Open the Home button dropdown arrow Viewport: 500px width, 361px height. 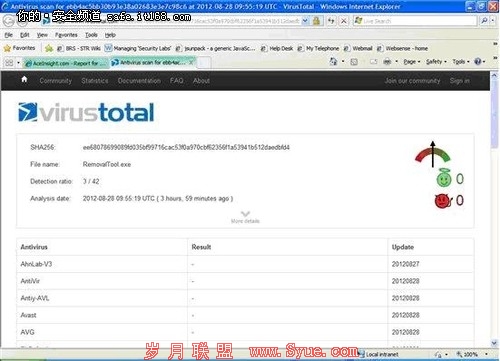pos(343,61)
